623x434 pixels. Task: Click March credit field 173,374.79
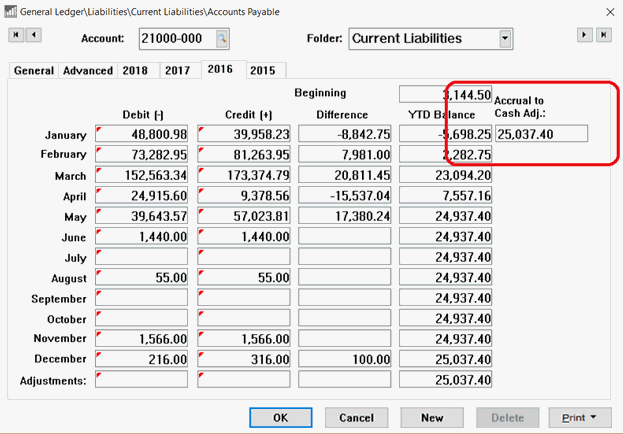click(244, 175)
